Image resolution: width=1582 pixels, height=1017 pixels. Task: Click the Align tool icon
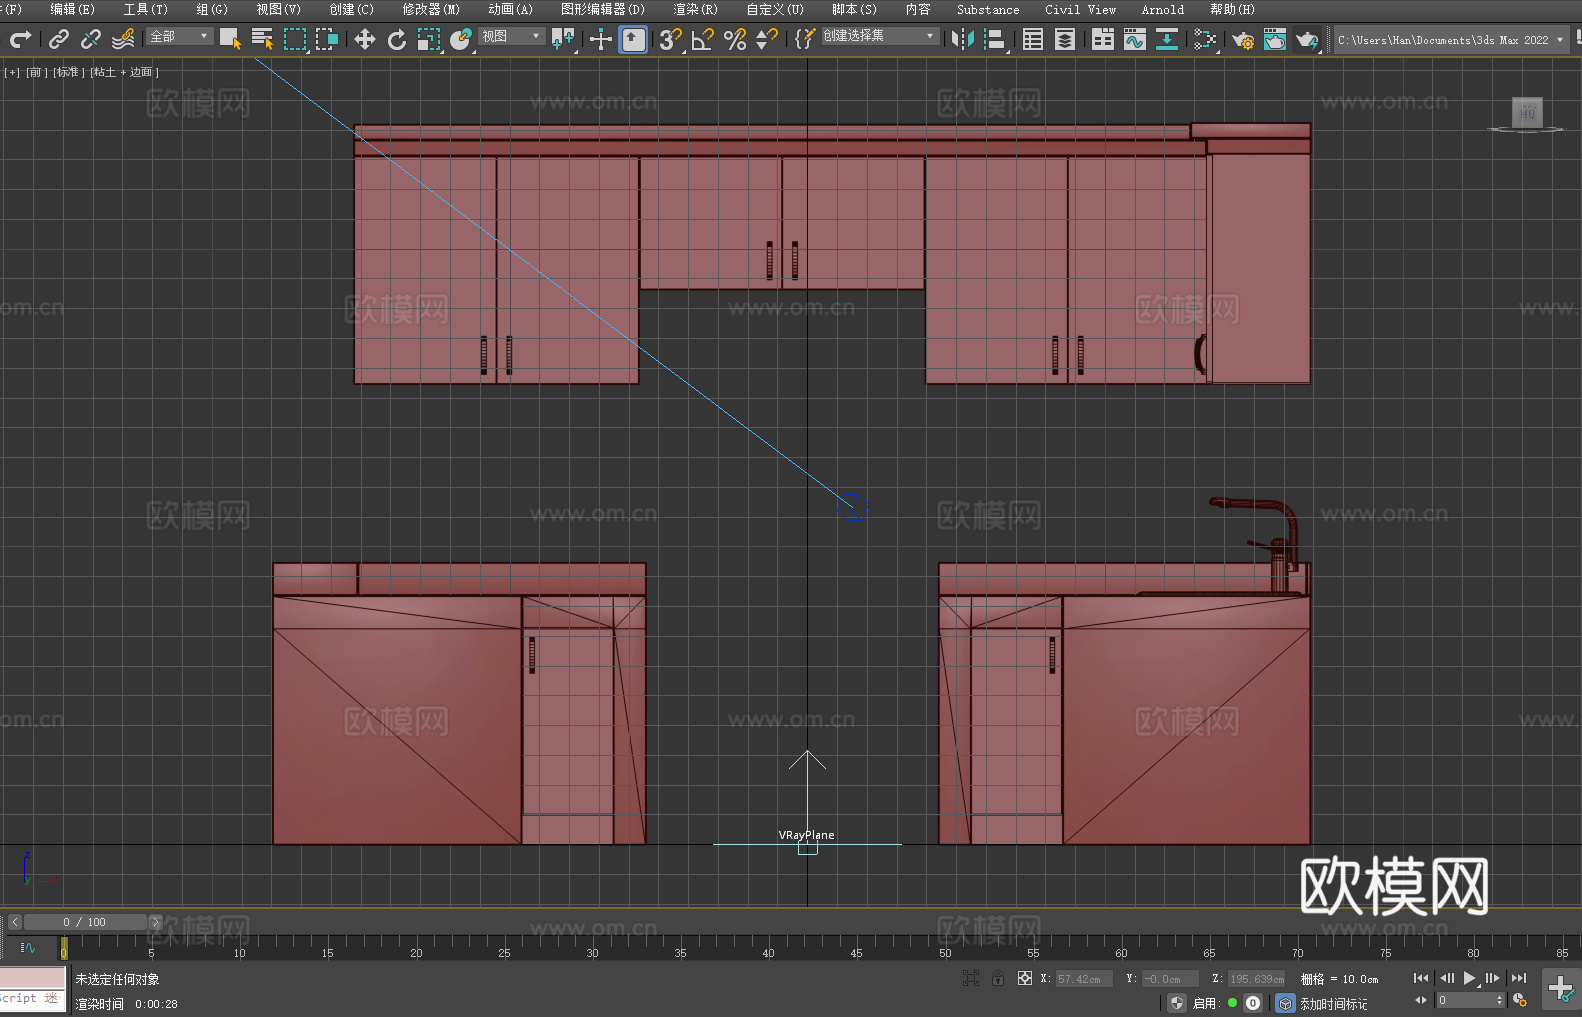pos(995,39)
